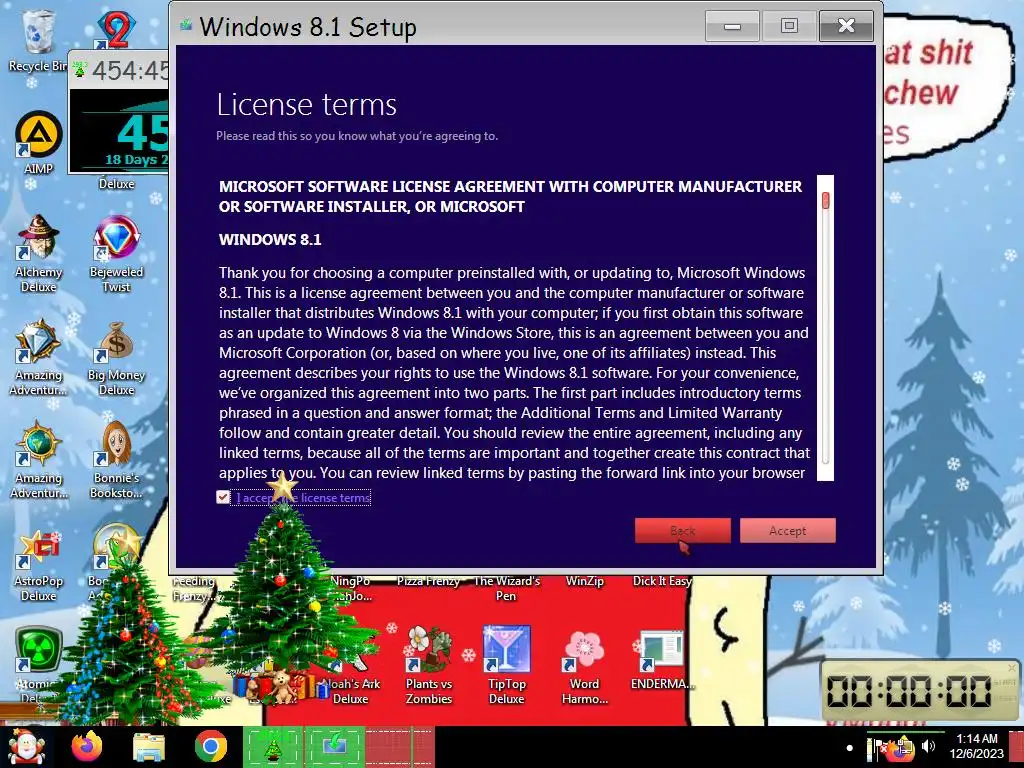The height and width of the screenshot is (768, 1024).
Task: Click the 'License terms' heading
Action: pyautogui.click(x=306, y=104)
